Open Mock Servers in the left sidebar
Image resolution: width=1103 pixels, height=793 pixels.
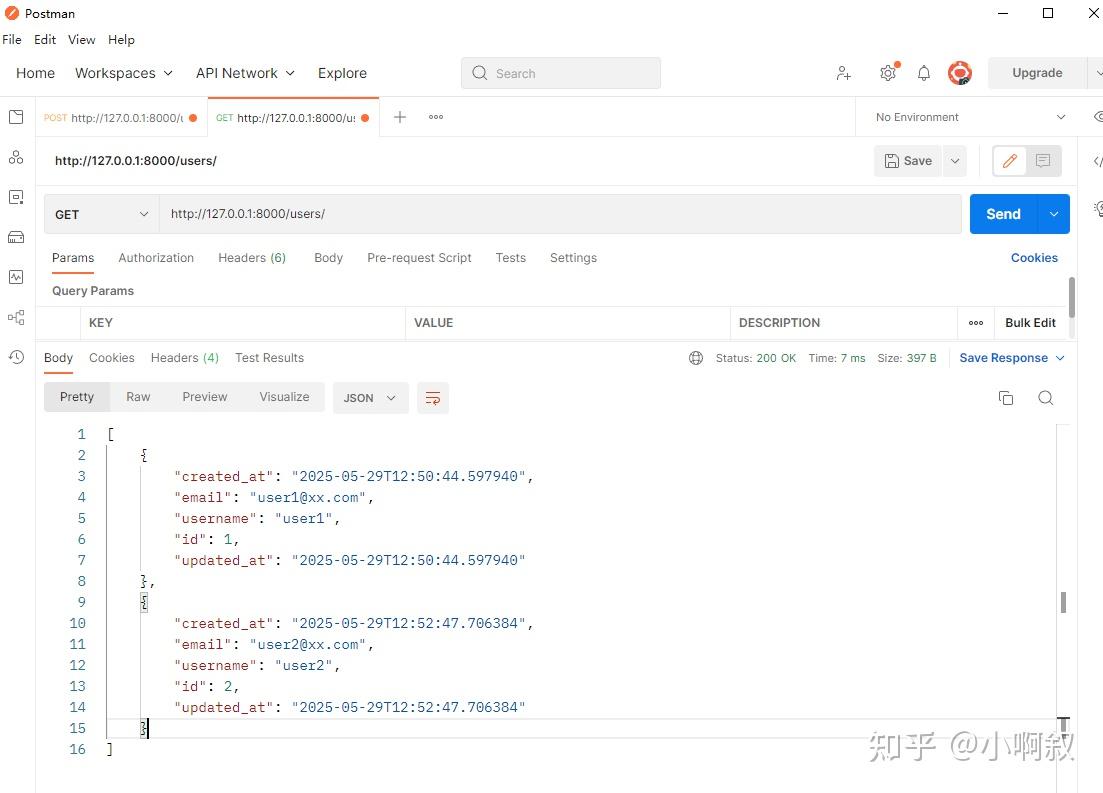coord(16,237)
